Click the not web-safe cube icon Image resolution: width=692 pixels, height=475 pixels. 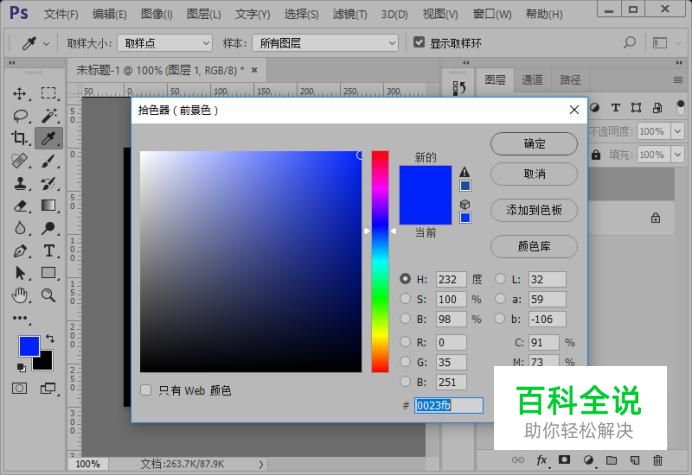(465, 204)
